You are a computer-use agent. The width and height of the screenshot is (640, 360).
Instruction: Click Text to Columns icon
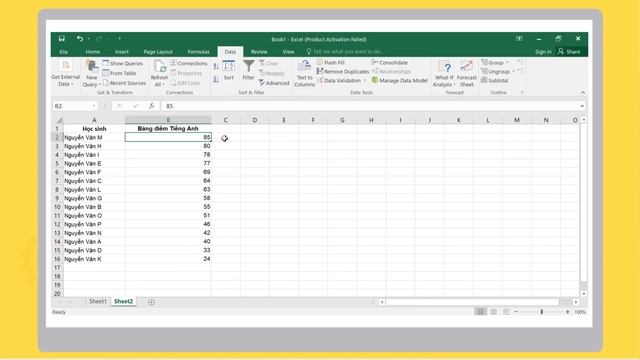point(304,73)
